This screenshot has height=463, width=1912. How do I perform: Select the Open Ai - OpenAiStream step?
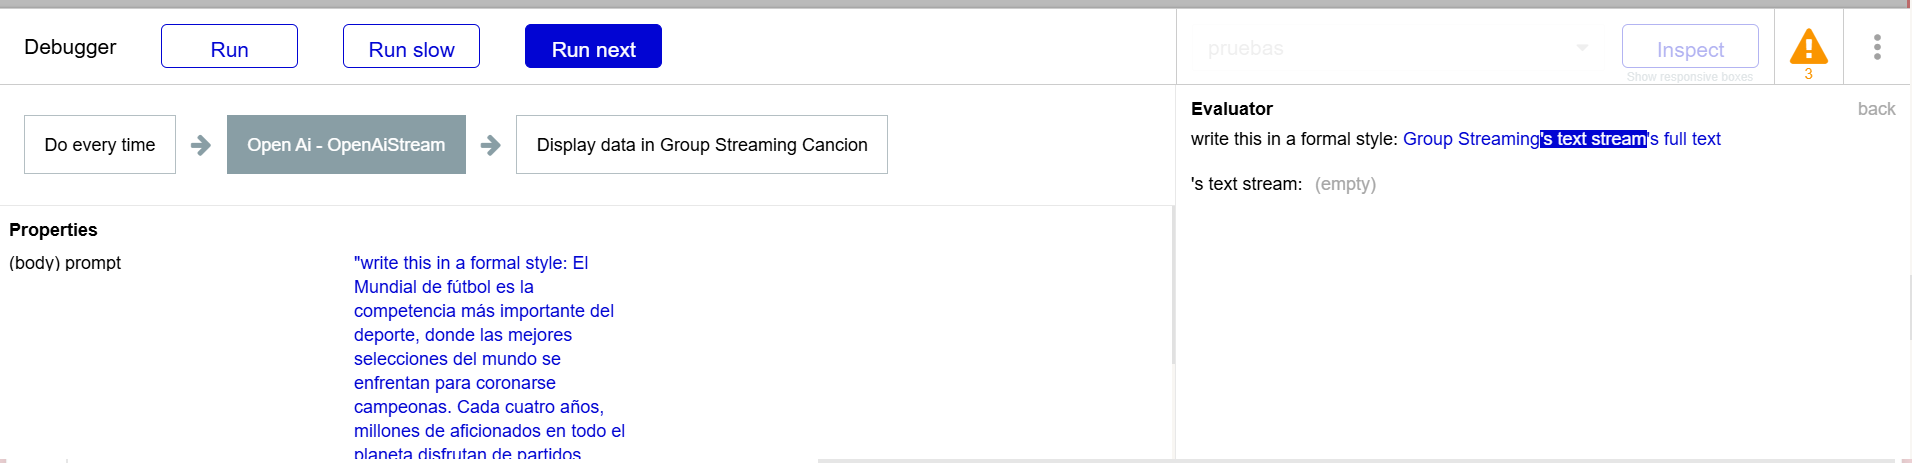click(346, 145)
